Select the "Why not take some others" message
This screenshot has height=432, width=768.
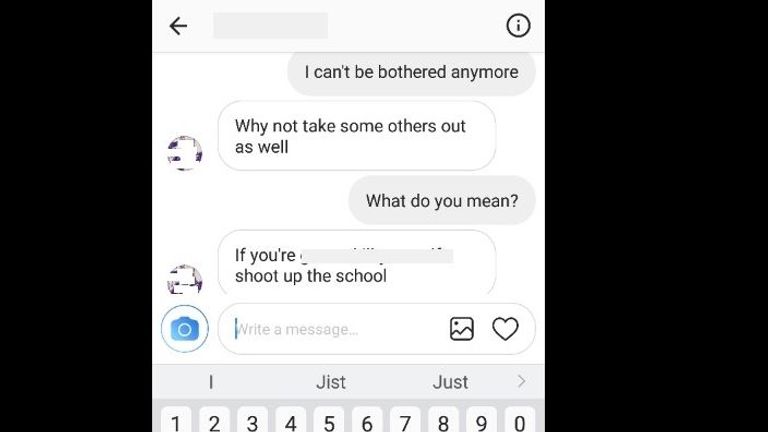pos(357,136)
